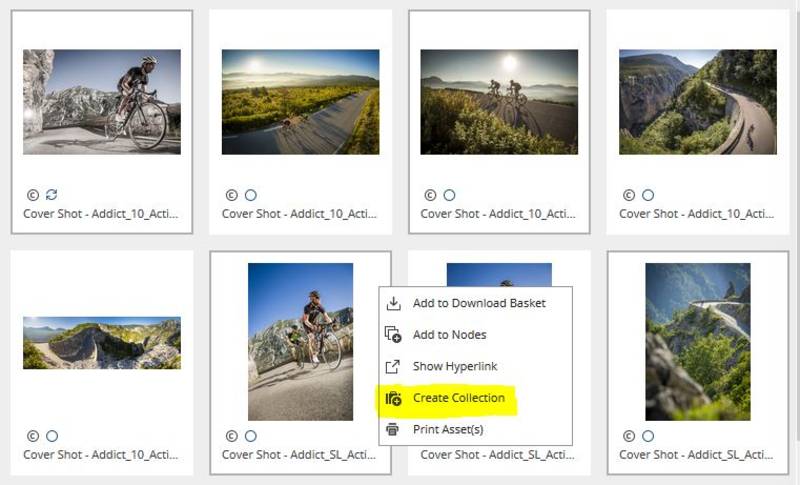Click the Add to Nodes icon

(x=393, y=335)
